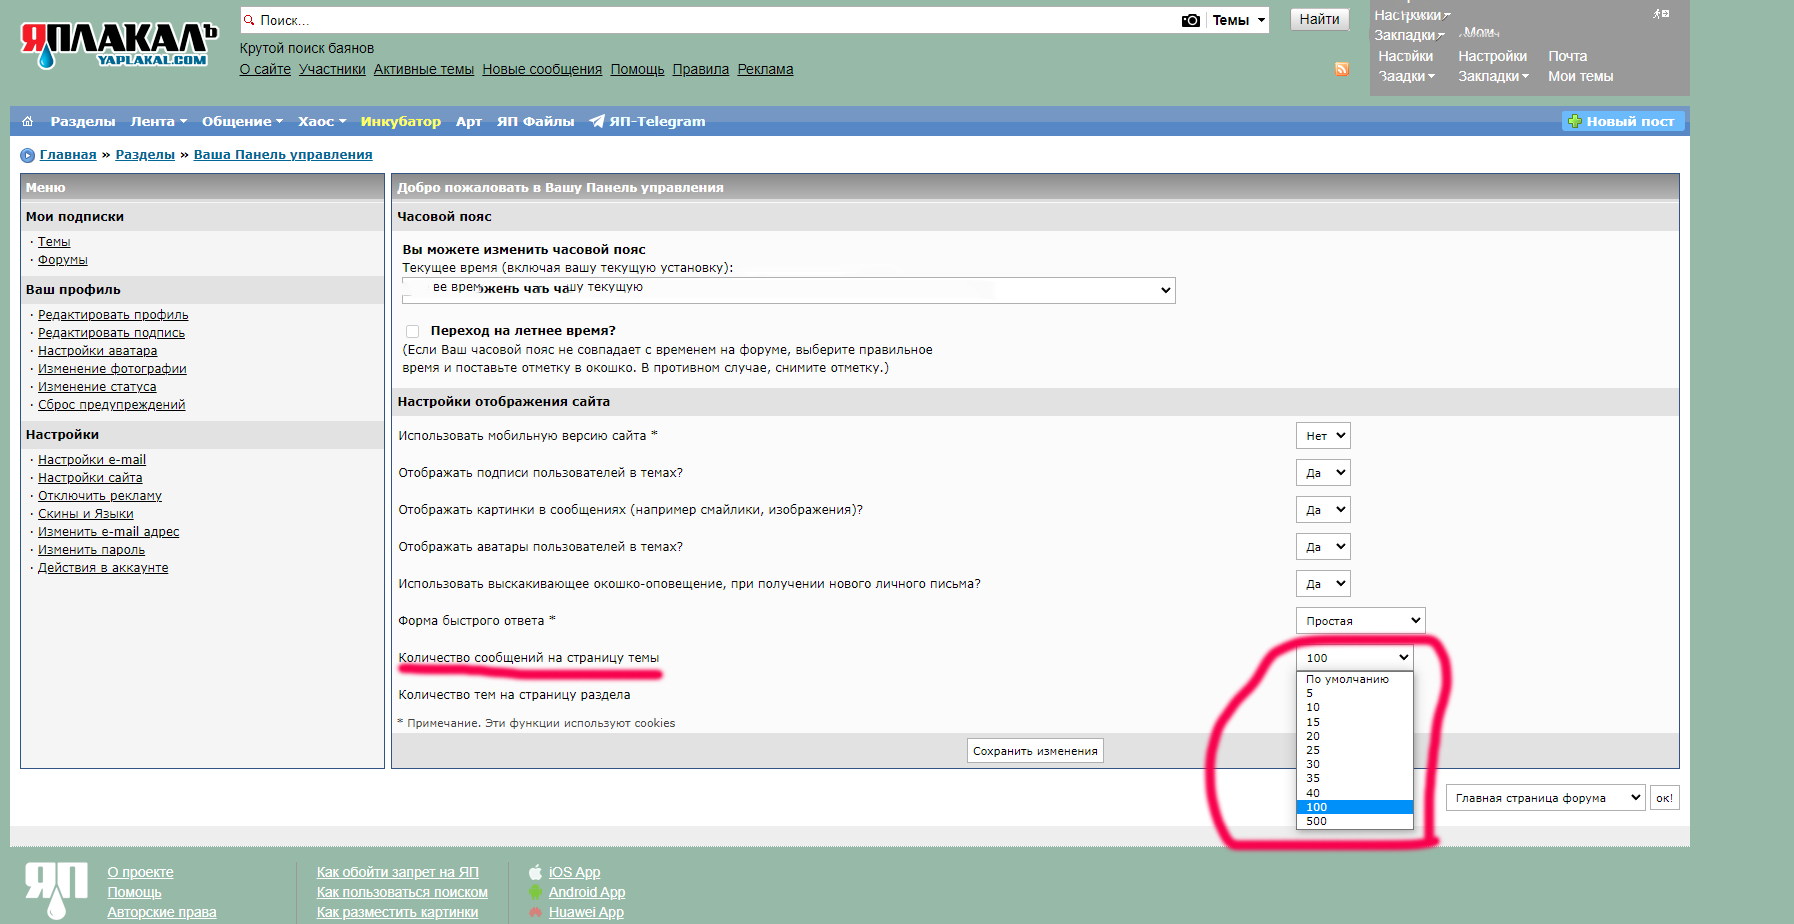
Task: Open 'Настройки e-mail' link
Action: 92,460
